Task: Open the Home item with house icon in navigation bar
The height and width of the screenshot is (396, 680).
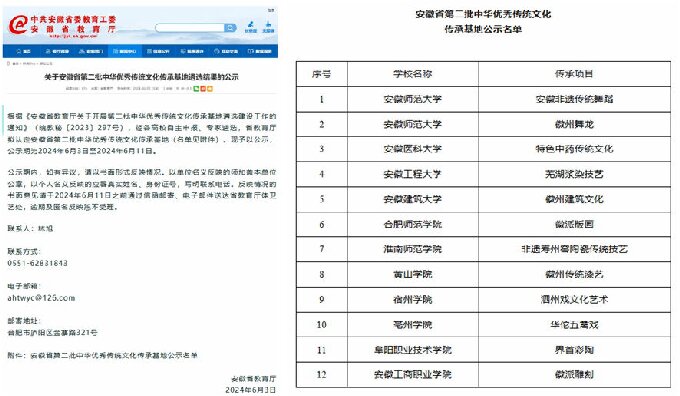Action: pyautogui.click(x=23, y=51)
